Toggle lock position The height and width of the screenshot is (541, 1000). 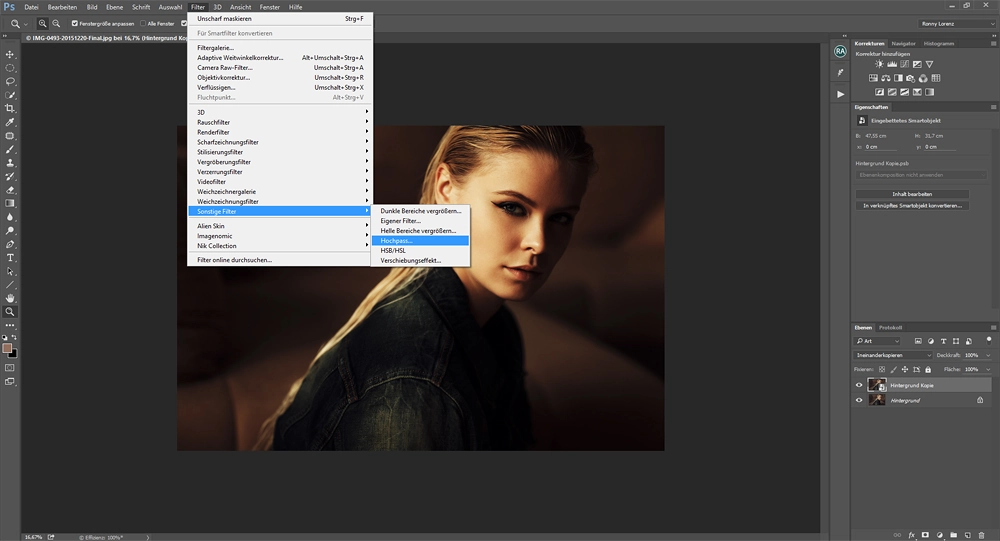tap(905, 369)
